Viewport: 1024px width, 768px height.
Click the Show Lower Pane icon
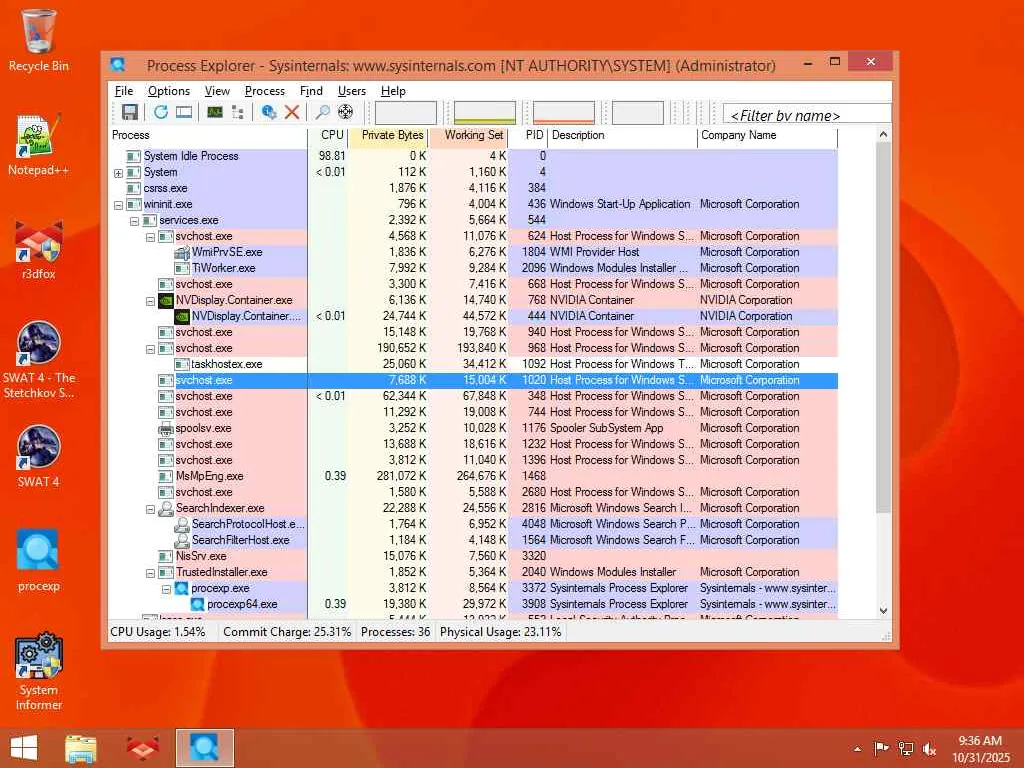tap(184, 112)
